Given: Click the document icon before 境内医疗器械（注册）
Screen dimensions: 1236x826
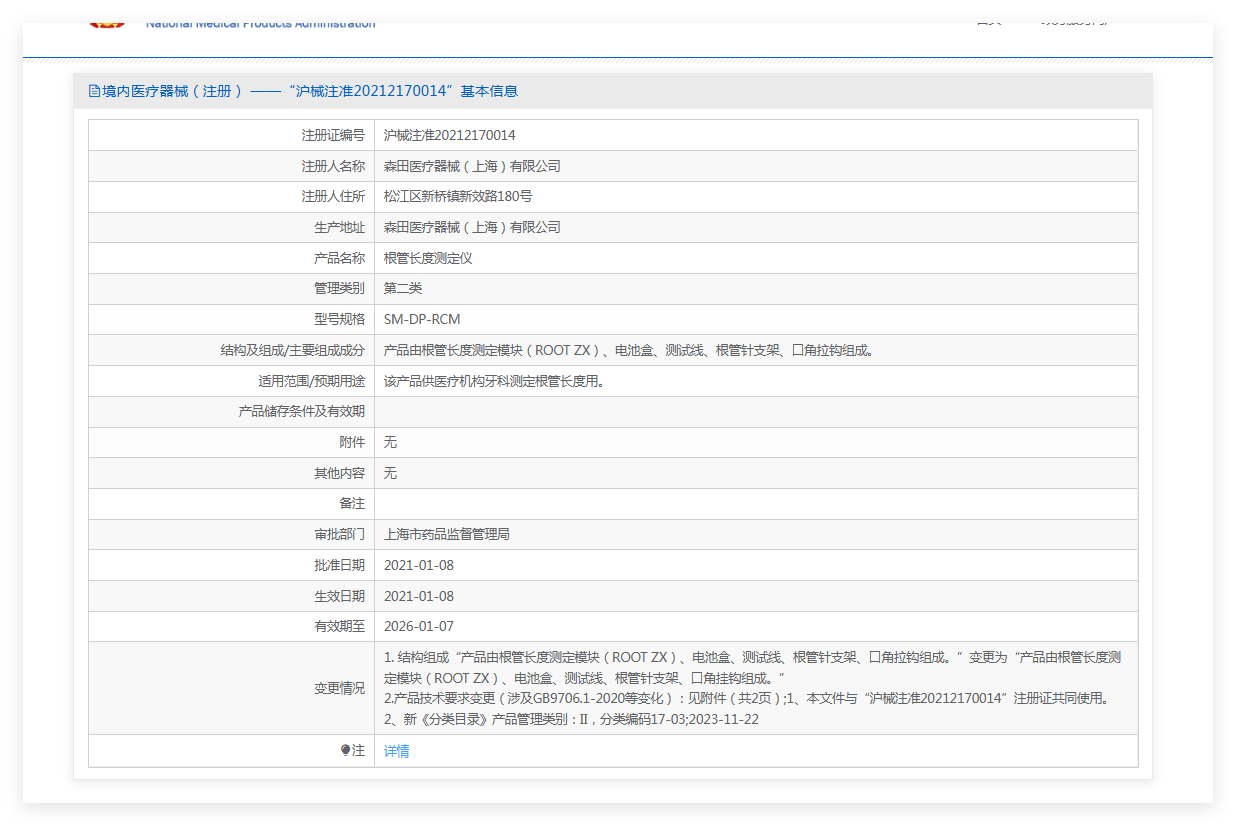Looking at the screenshot, I should [x=94, y=91].
